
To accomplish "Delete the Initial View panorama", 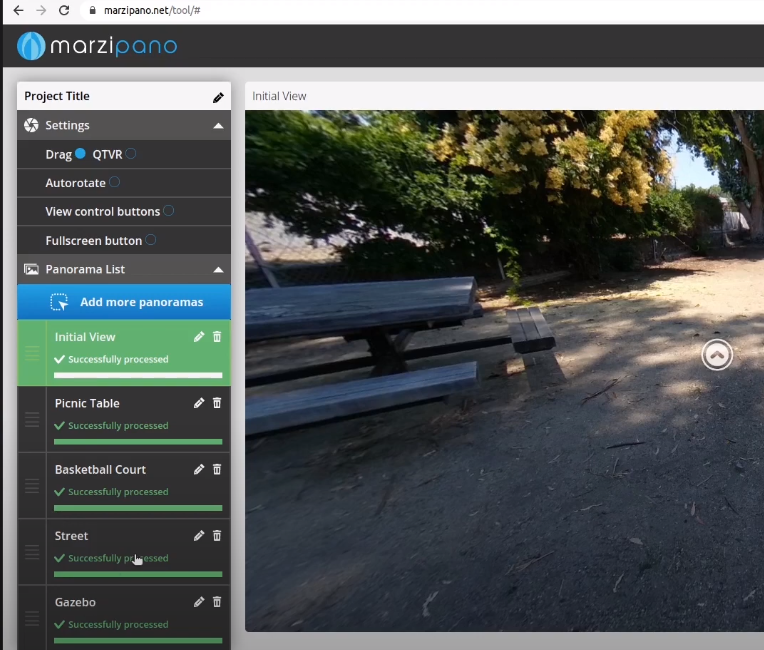I will 217,337.
